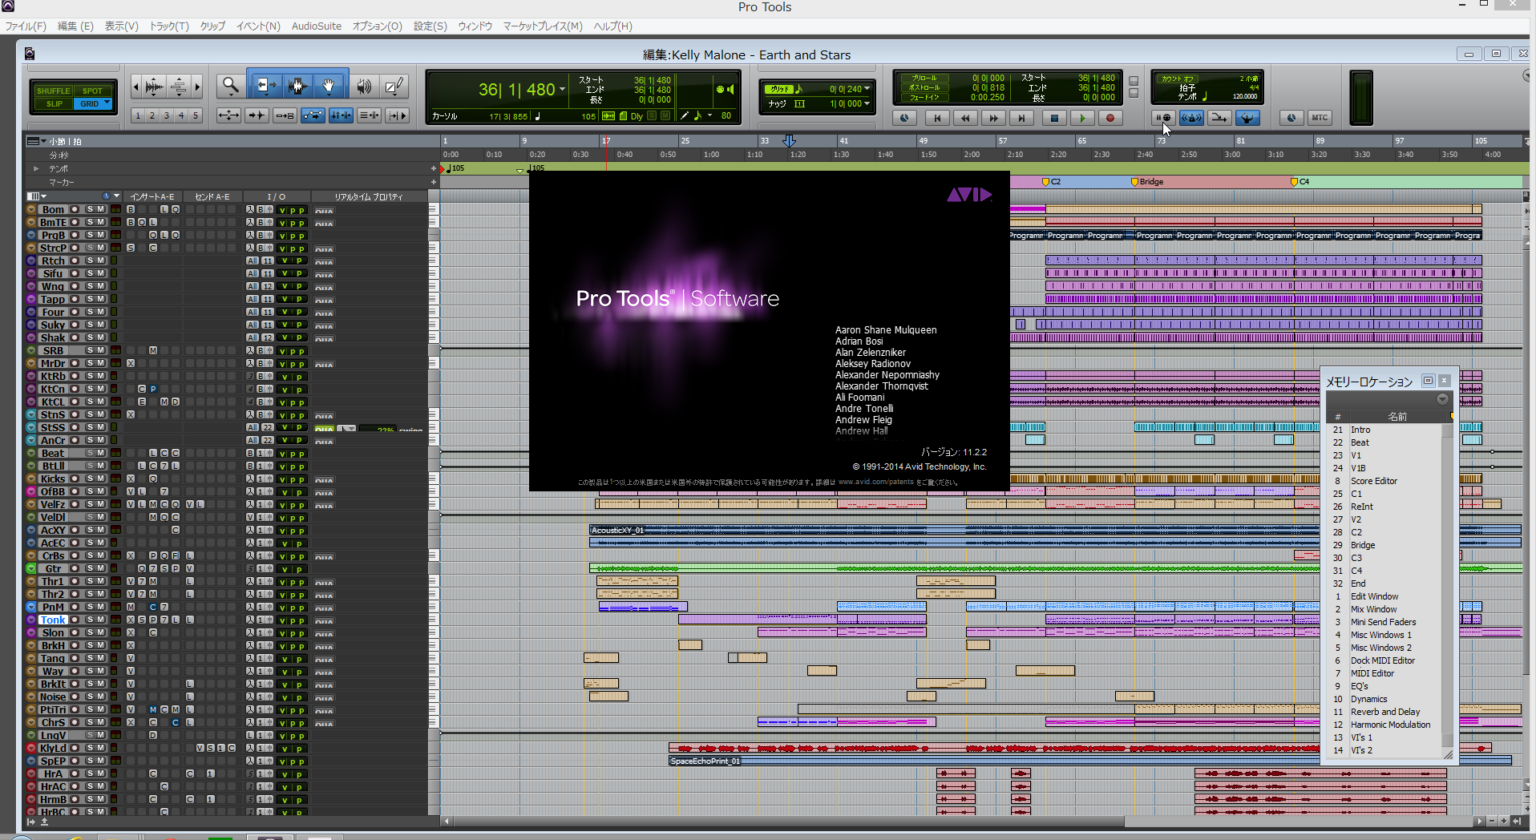
Task: Open the grid value dropdown
Action: point(867,89)
